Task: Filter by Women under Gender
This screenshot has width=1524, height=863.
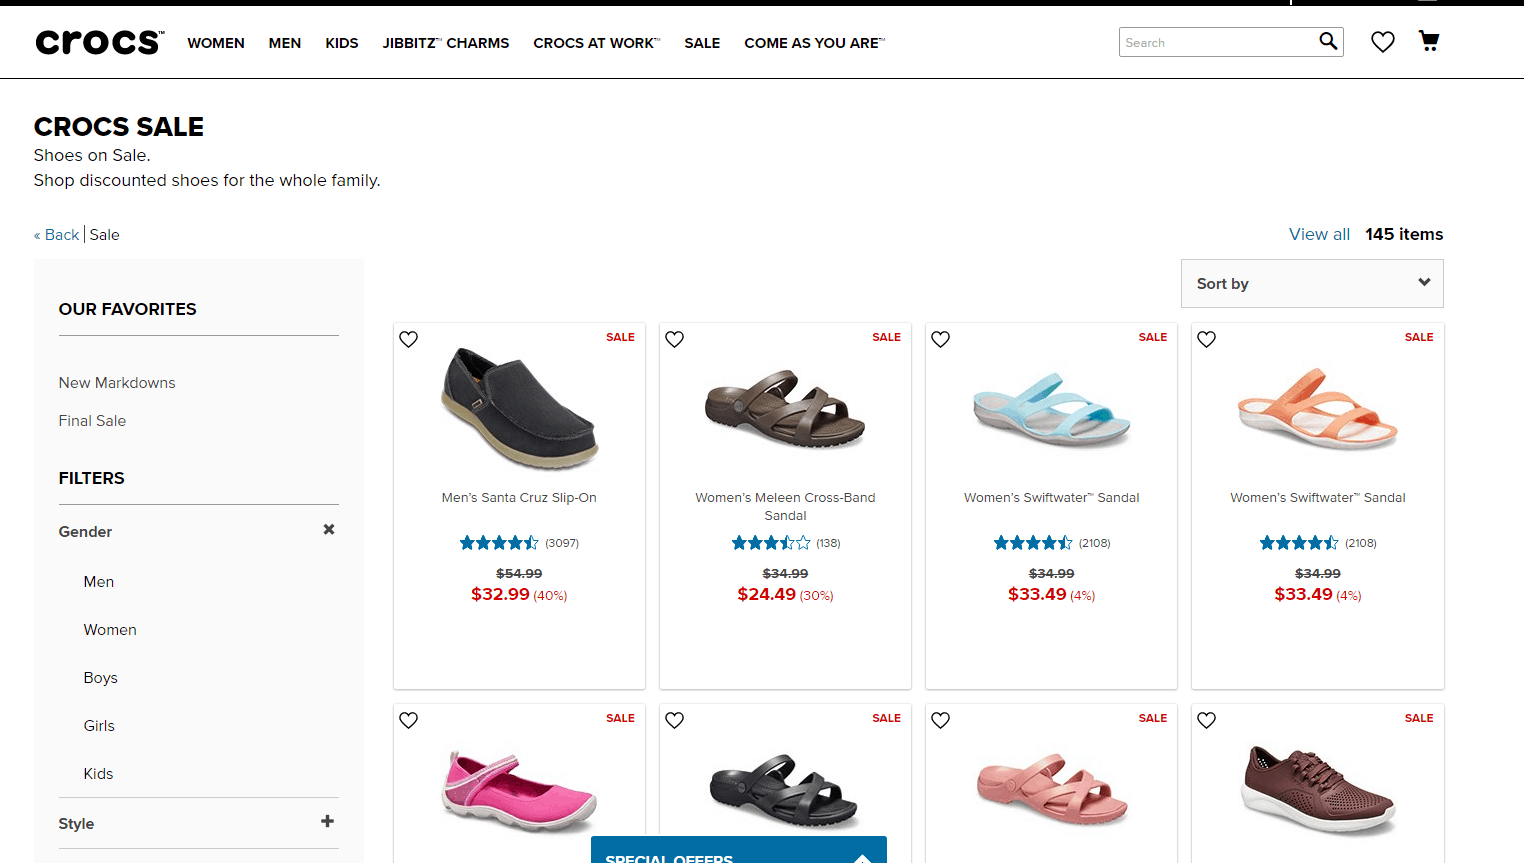Action: (x=110, y=630)
